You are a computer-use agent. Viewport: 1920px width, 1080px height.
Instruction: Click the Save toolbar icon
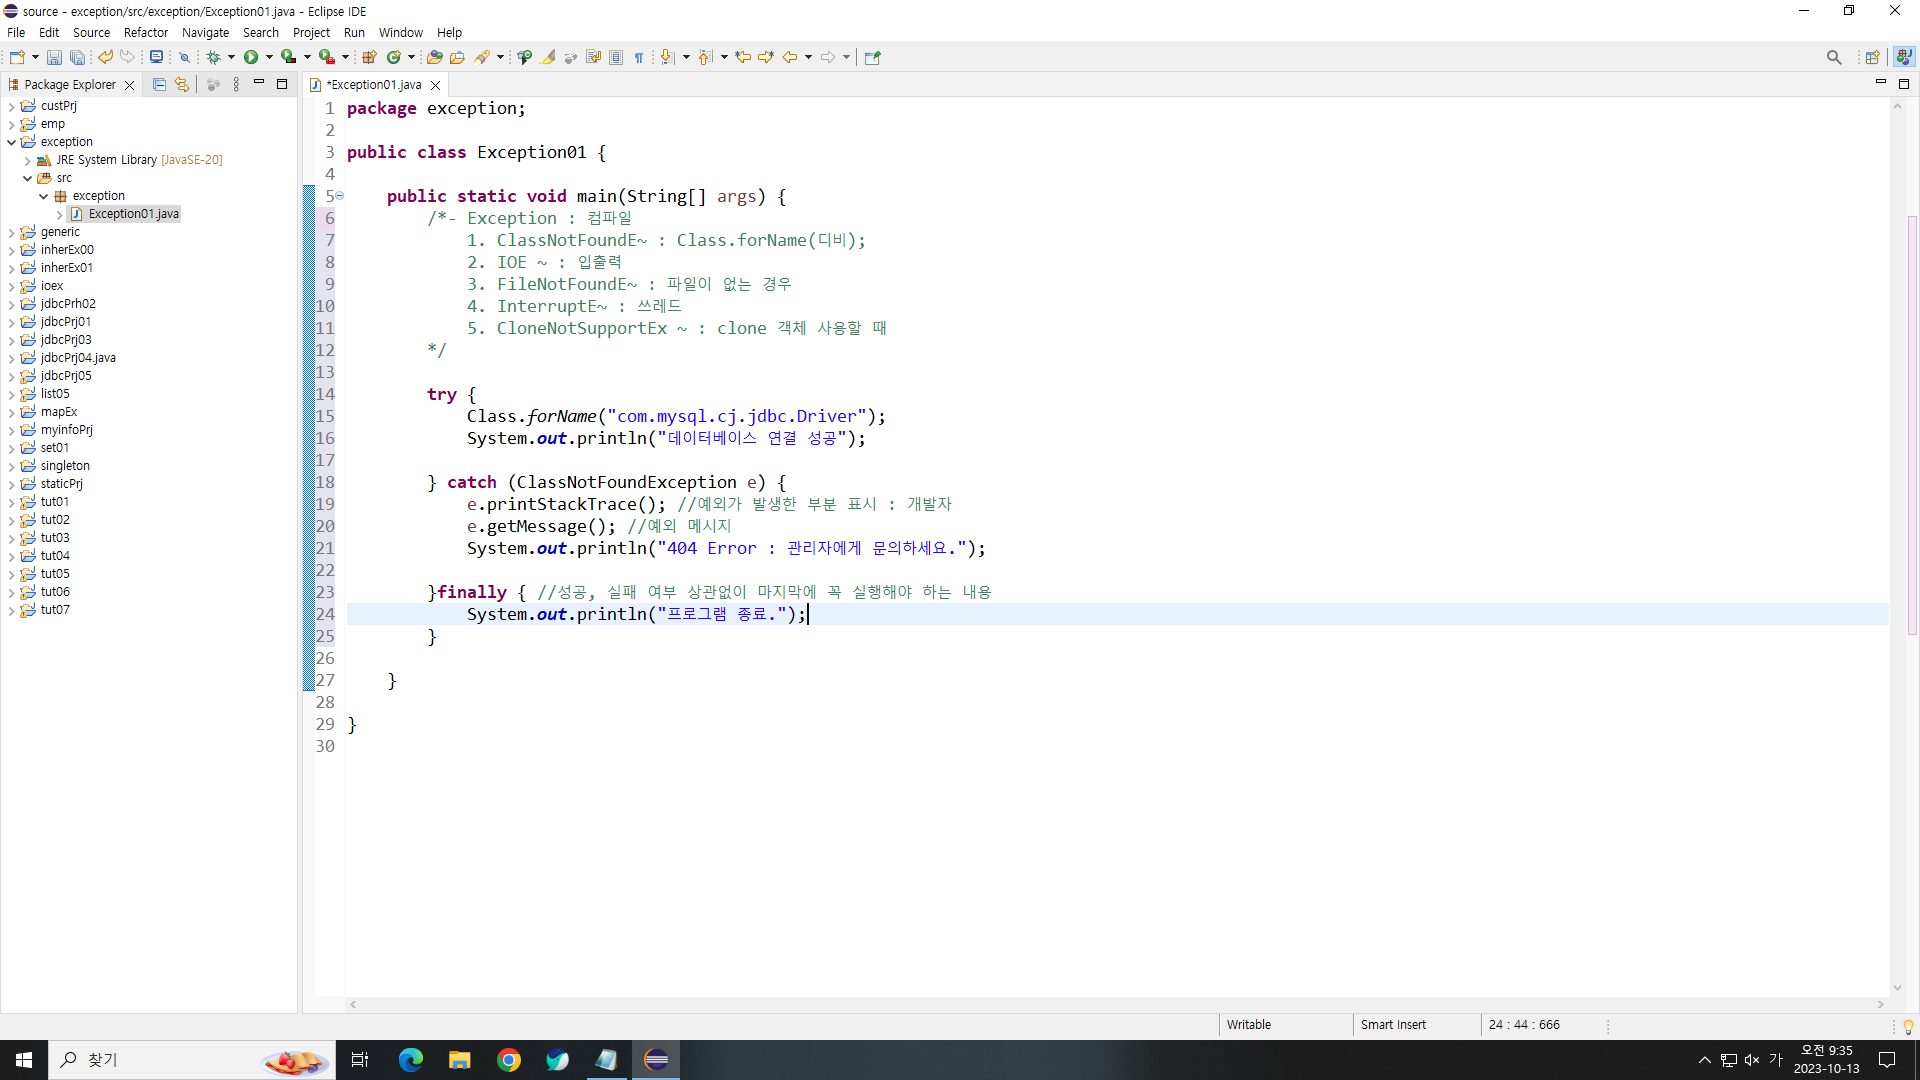click(x=54, y=58)
